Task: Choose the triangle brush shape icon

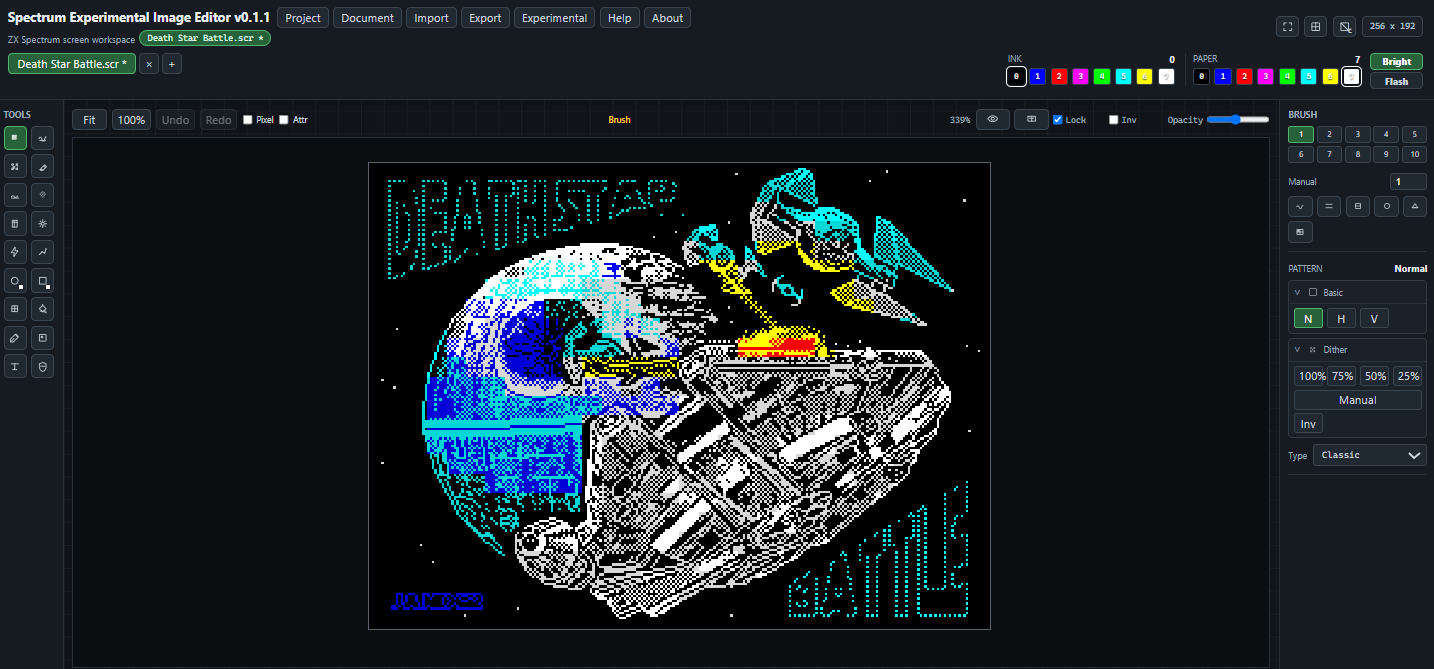Action: [x=1414, y=206]
